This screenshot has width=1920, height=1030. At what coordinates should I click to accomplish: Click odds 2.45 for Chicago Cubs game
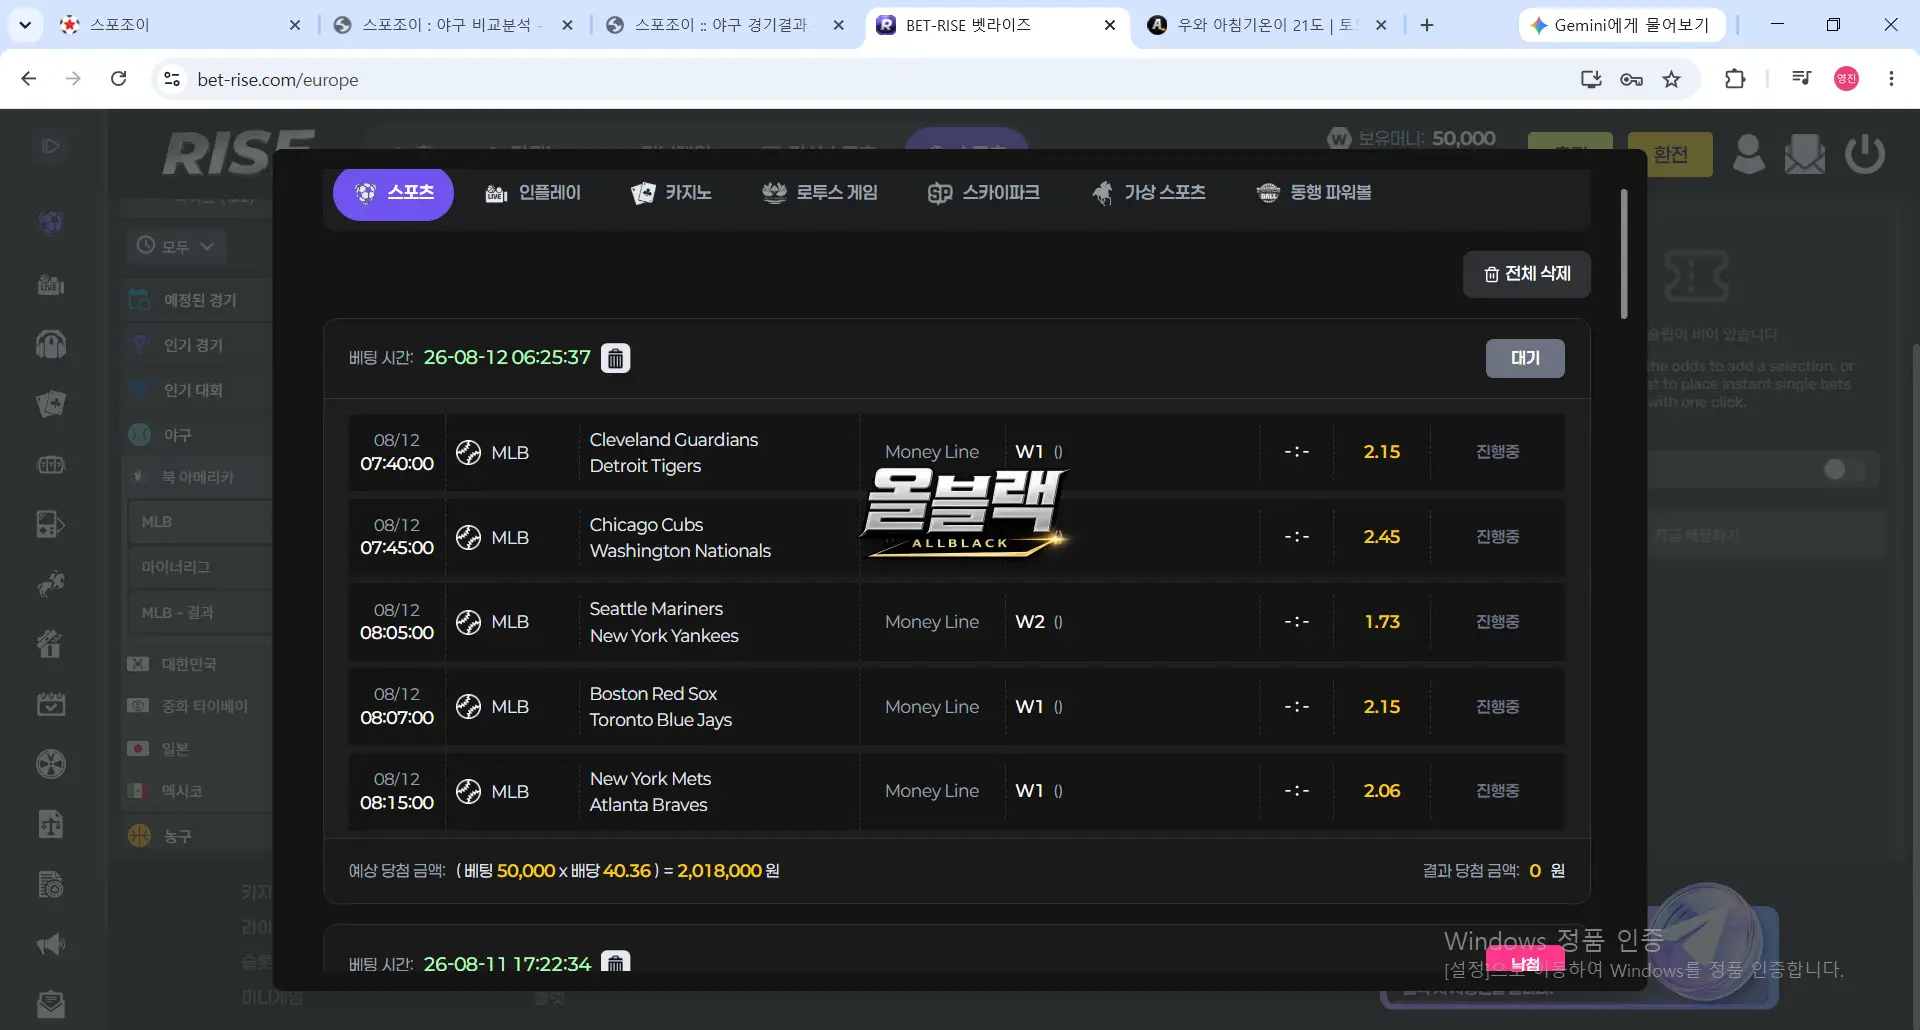pyautogui.click(x=1382, y=537)
